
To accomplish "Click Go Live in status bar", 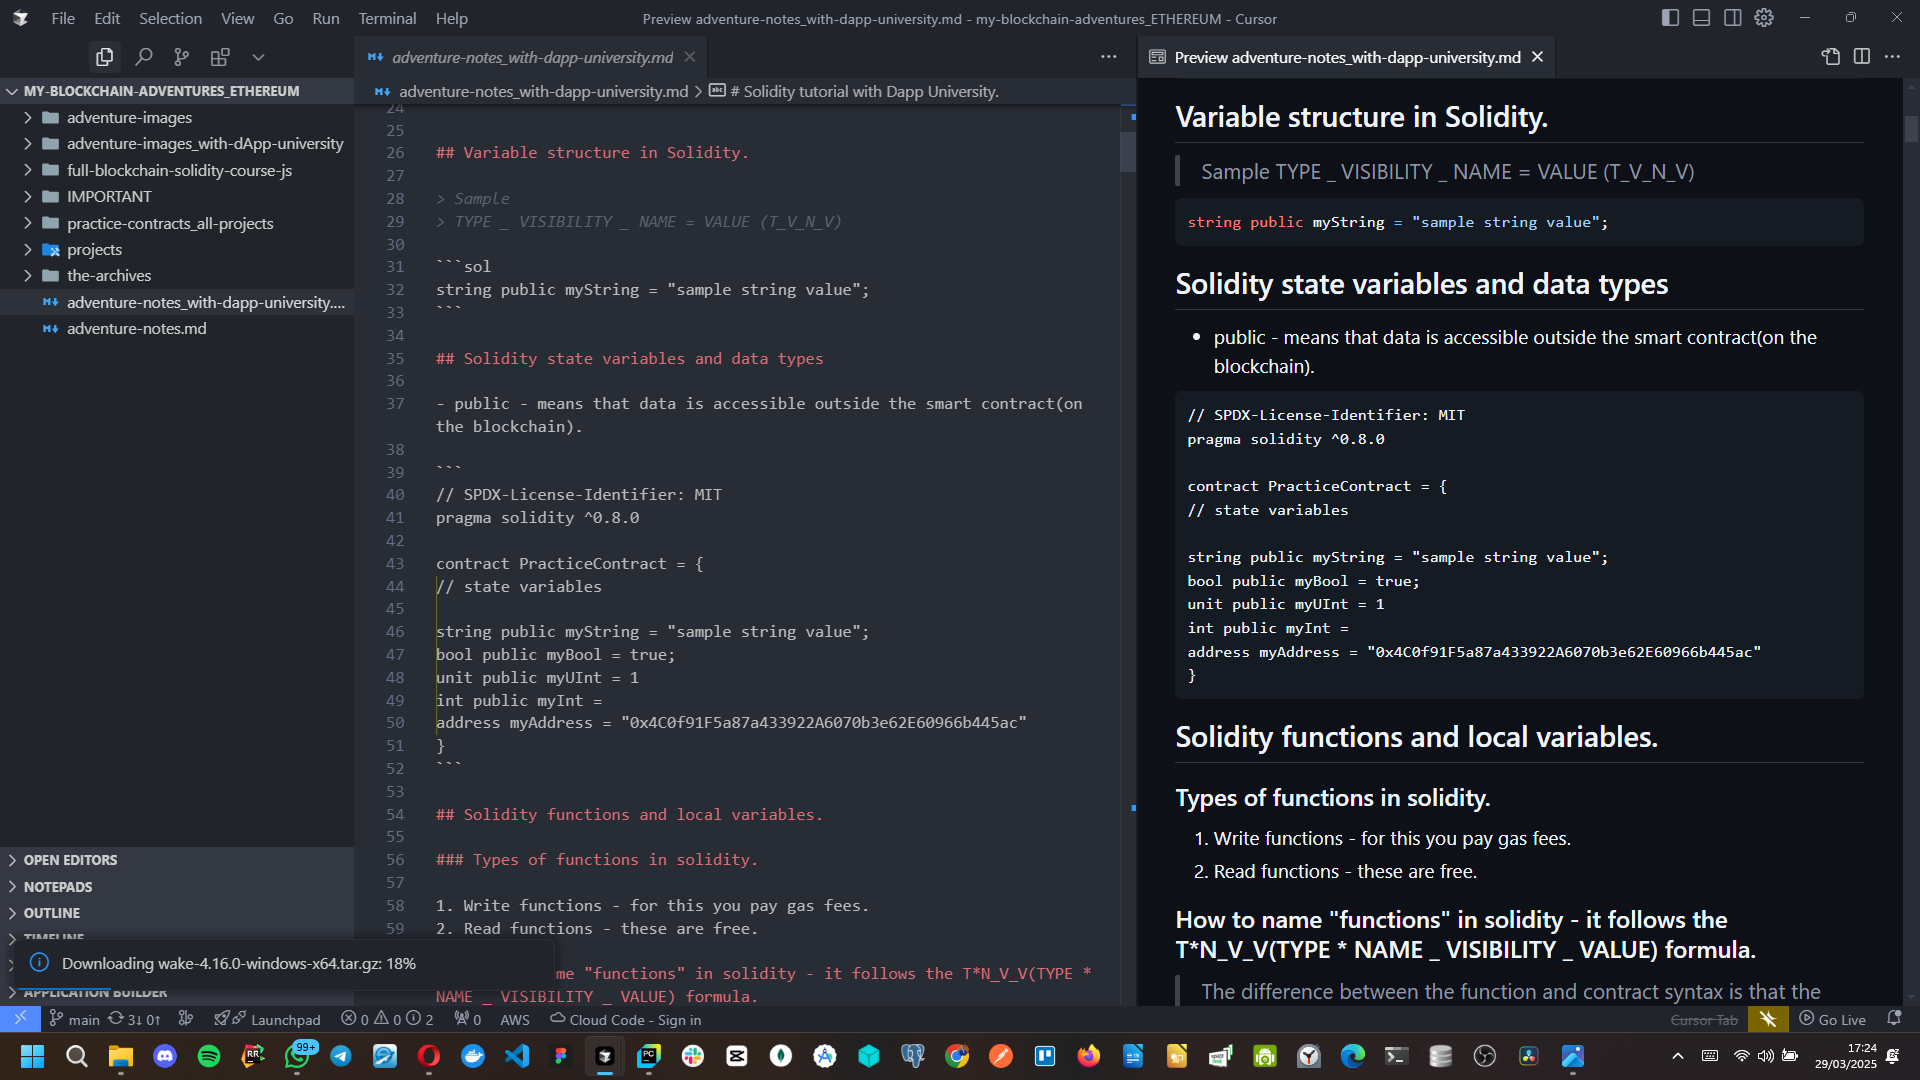I will 1832,1019.
